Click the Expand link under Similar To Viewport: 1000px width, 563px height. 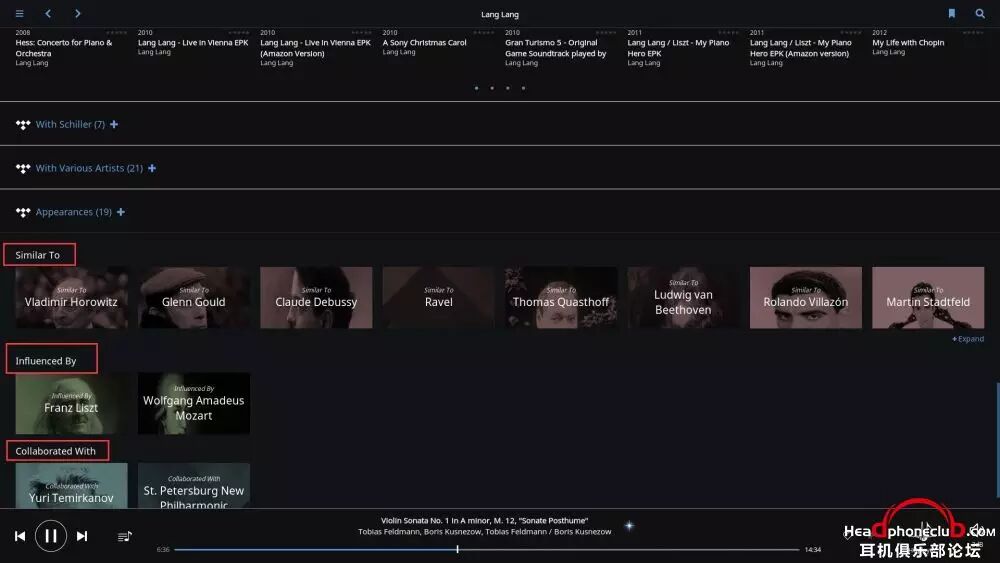coord(968,339)
